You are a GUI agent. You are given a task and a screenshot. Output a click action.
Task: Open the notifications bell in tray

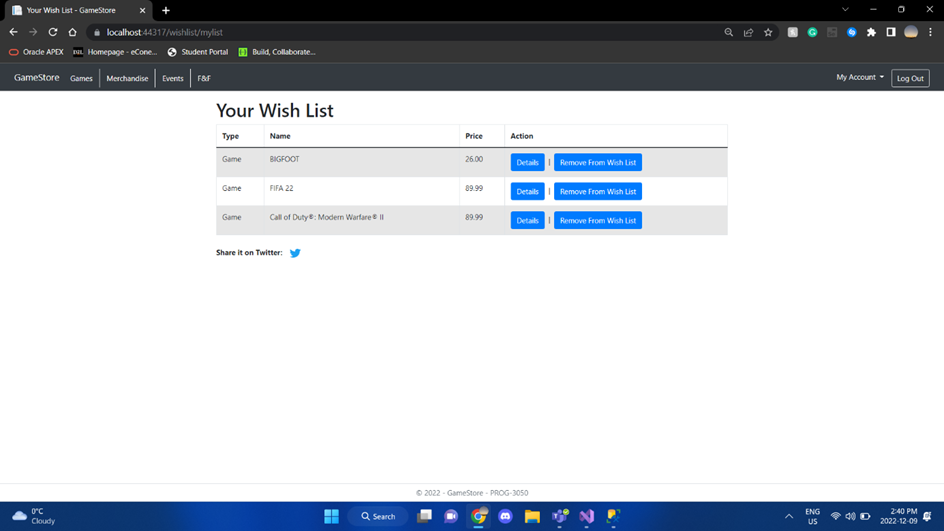pyautogui.click(x=927, y=517)
